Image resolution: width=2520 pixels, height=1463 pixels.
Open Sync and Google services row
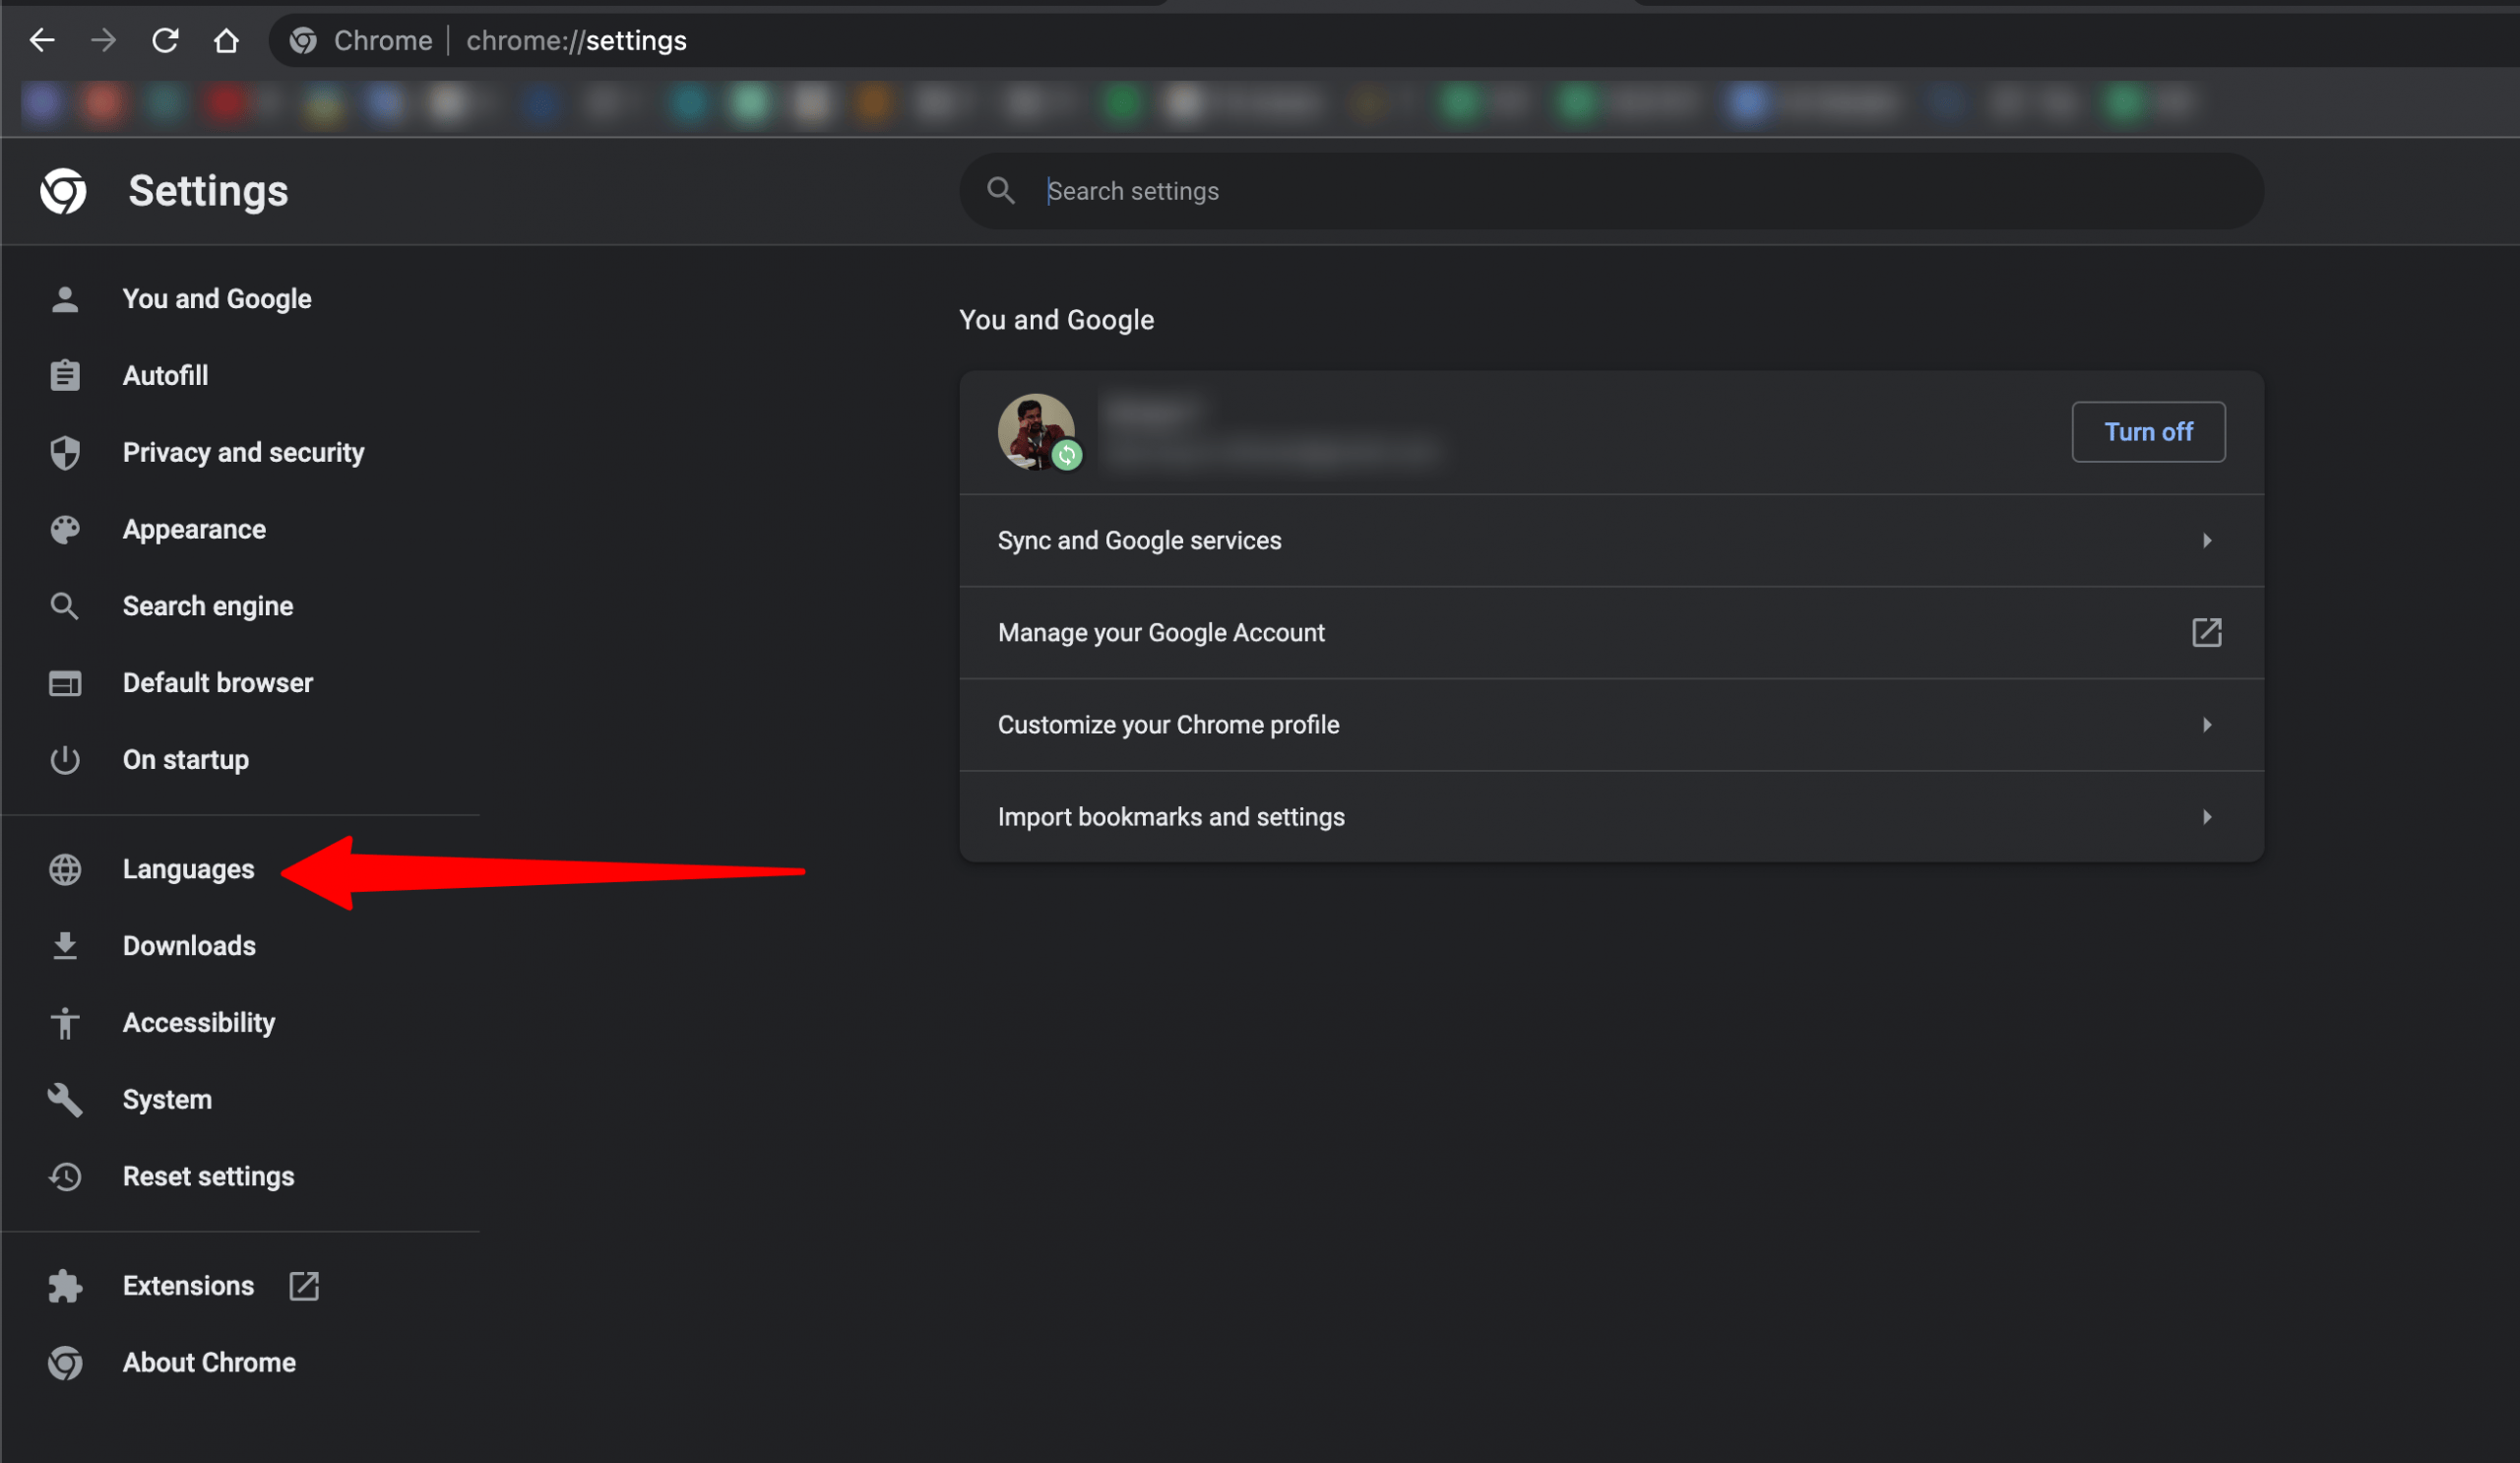1611,540
